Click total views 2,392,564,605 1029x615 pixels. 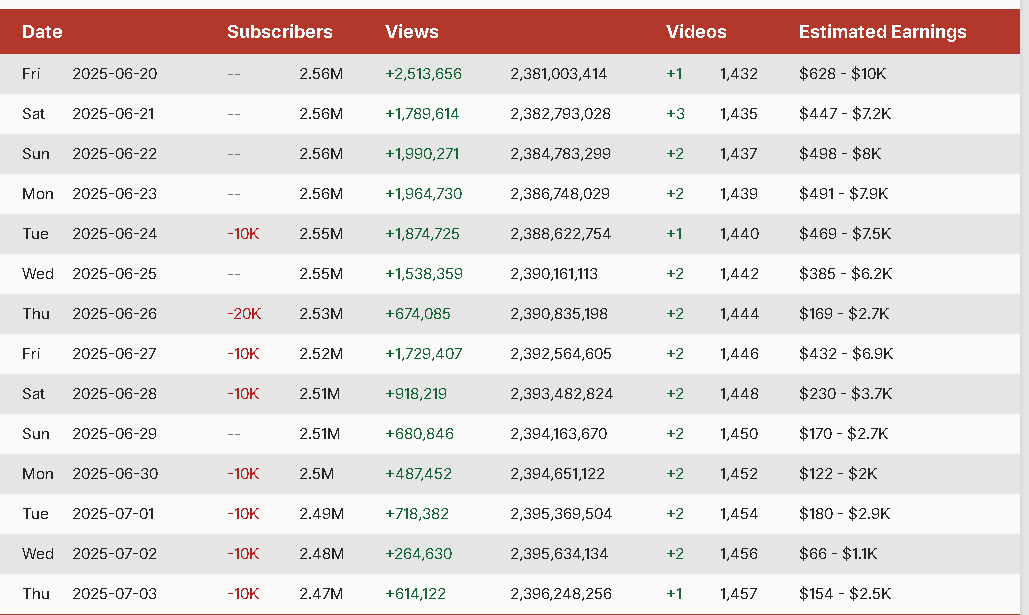(x=560, y=354)
